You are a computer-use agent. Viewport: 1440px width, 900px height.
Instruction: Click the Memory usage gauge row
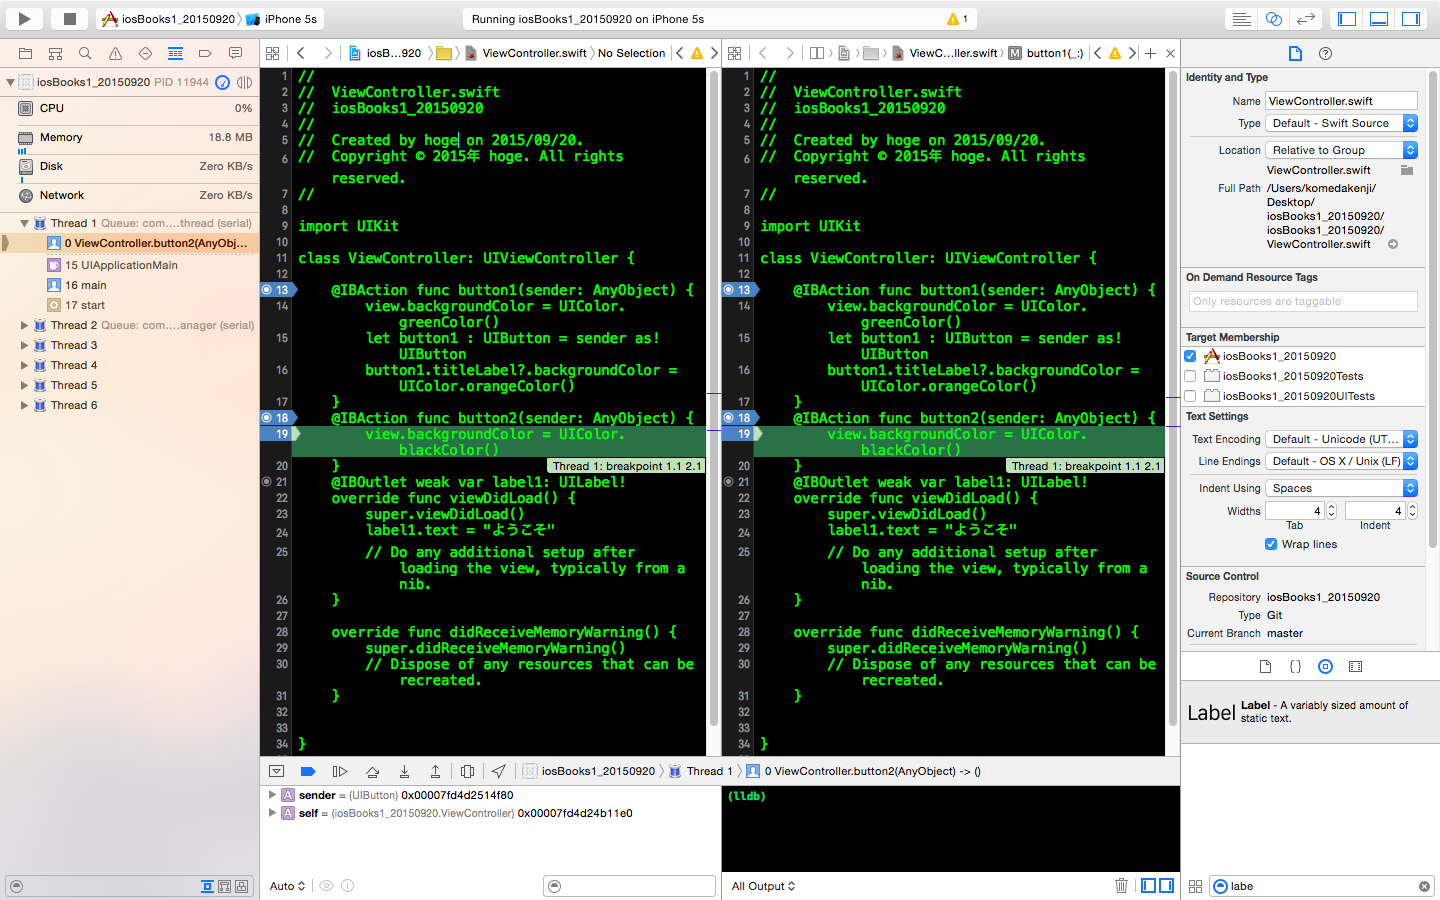[x=130, y=137]
